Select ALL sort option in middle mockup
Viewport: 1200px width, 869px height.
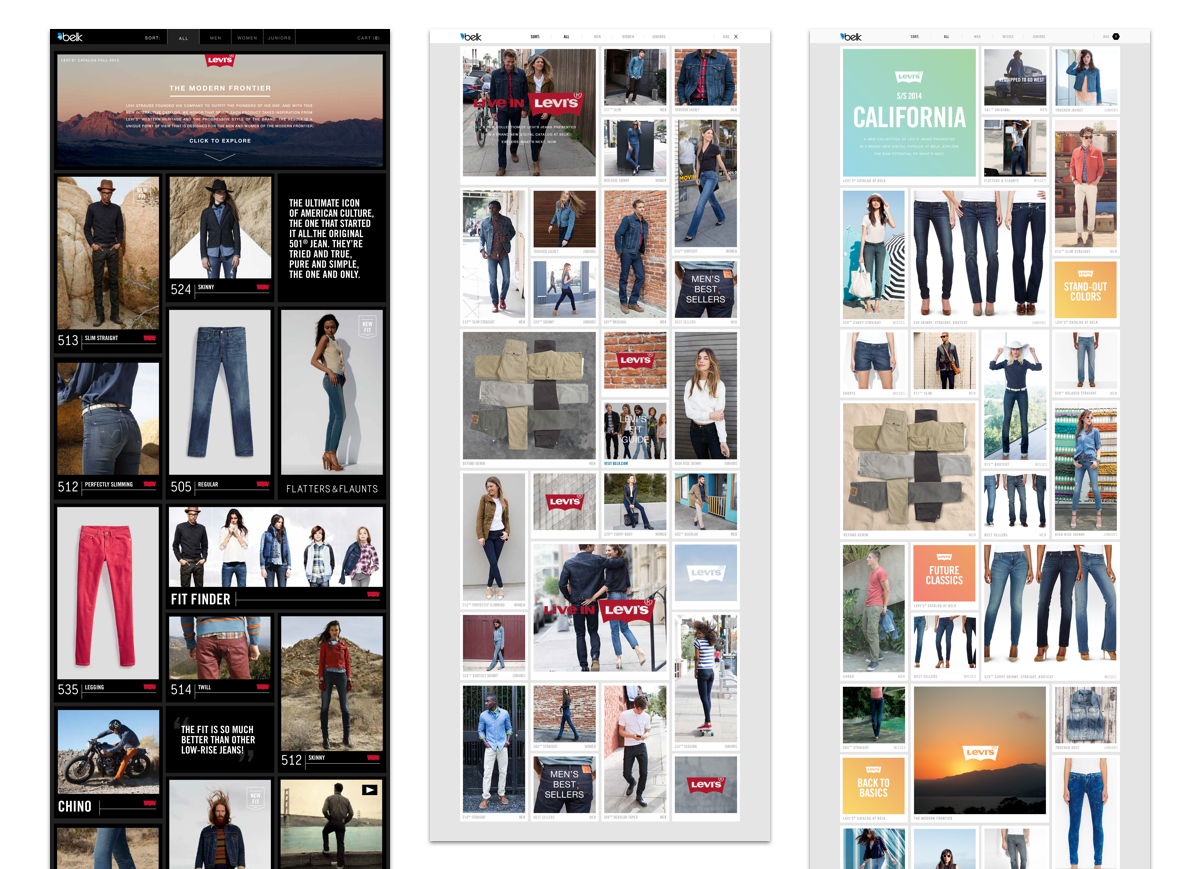coord(566,37)
